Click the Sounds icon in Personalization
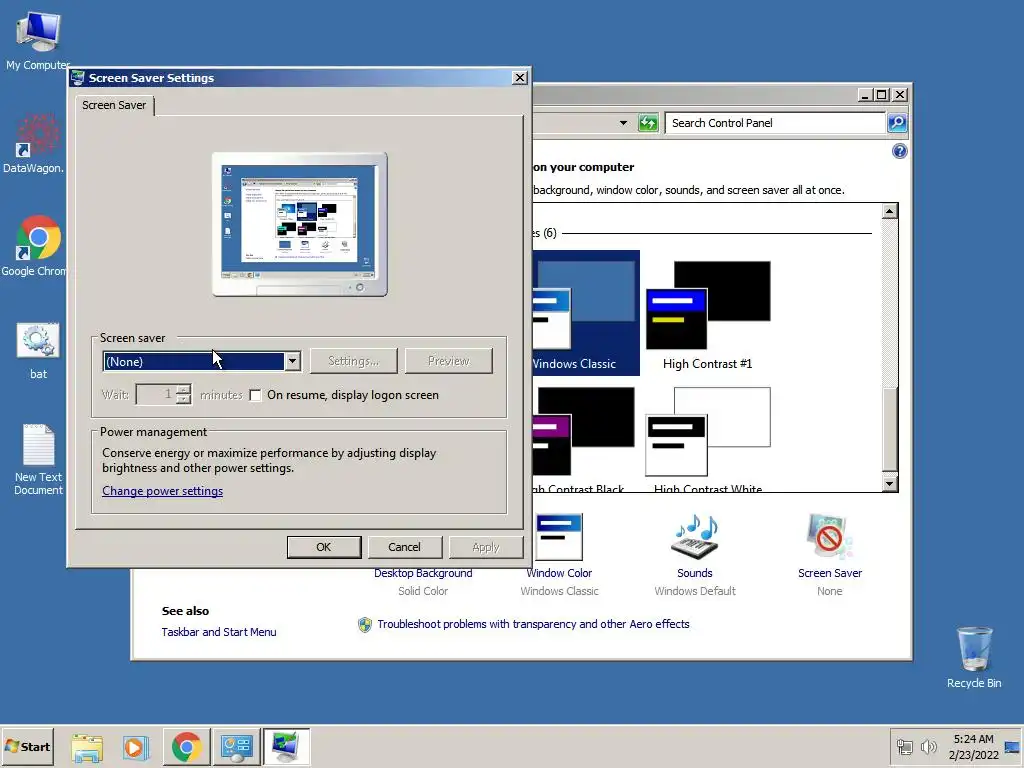 click(694, 537)
